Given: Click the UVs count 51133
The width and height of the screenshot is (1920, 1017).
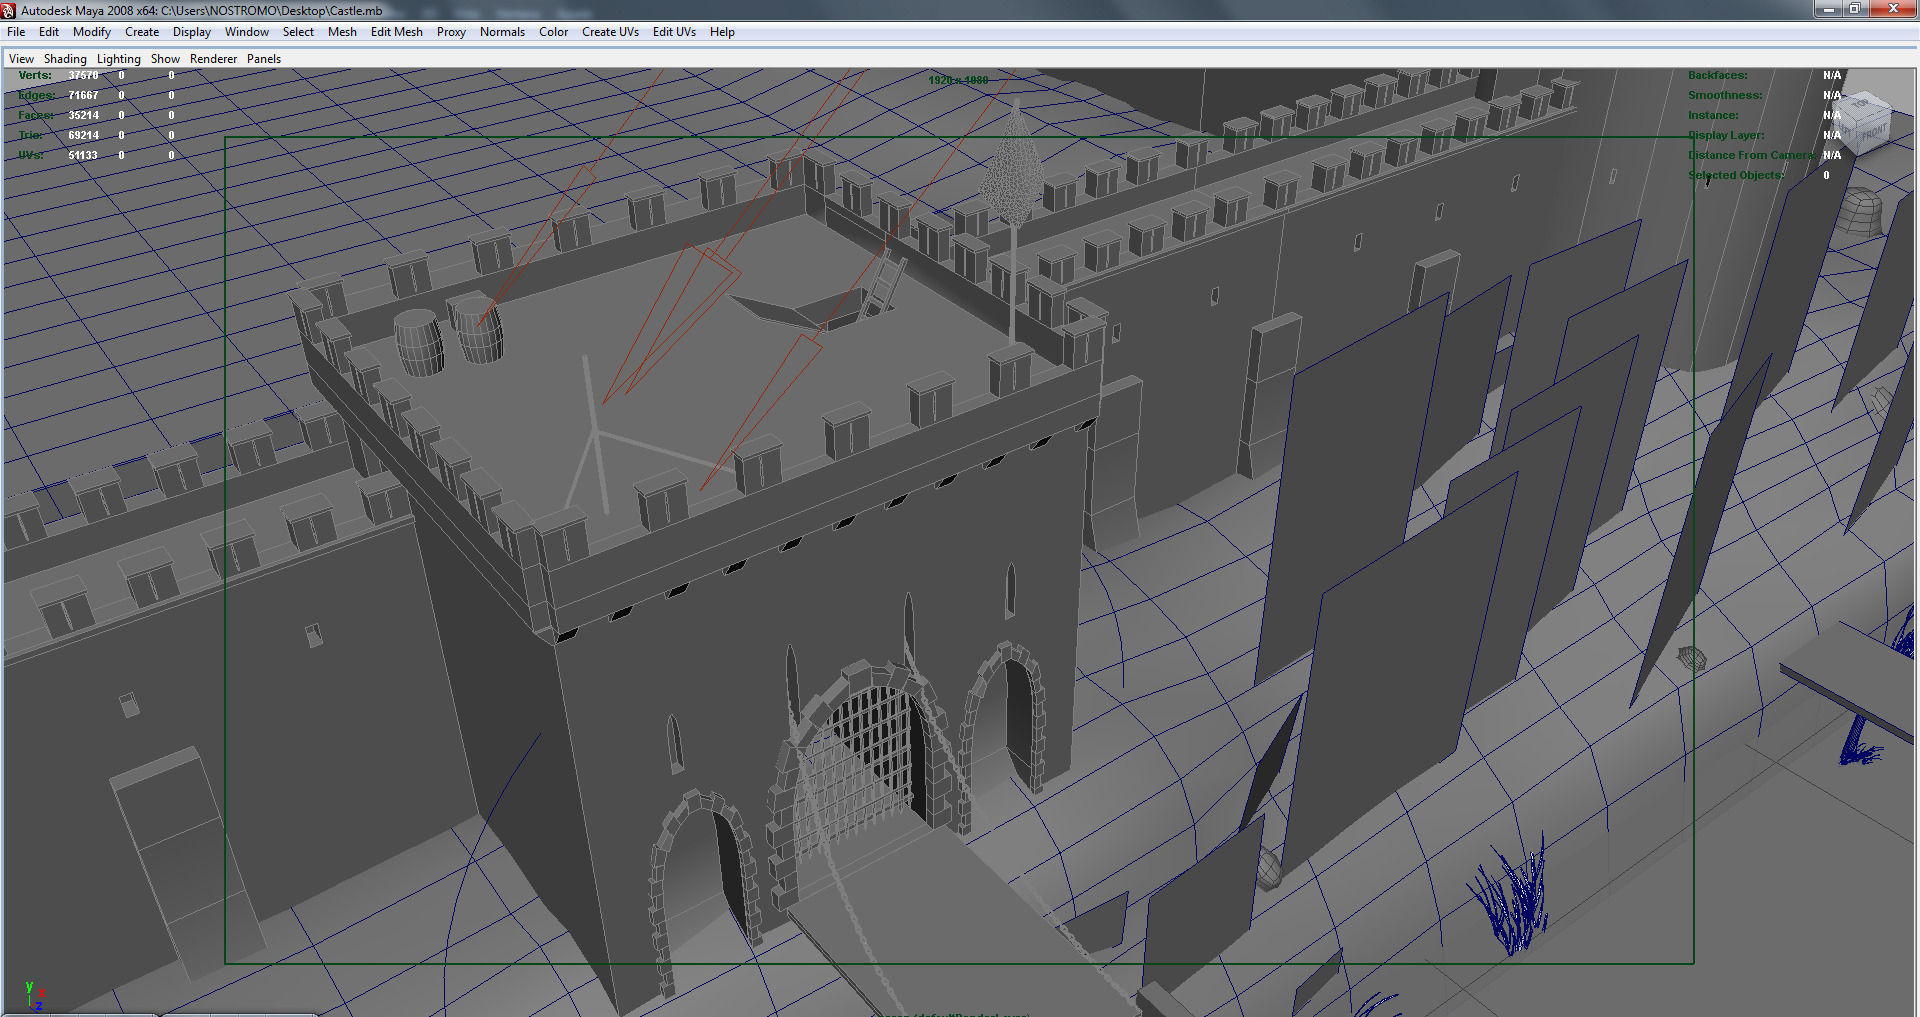Looking at the screenshot, I should [x=83, y=155].
